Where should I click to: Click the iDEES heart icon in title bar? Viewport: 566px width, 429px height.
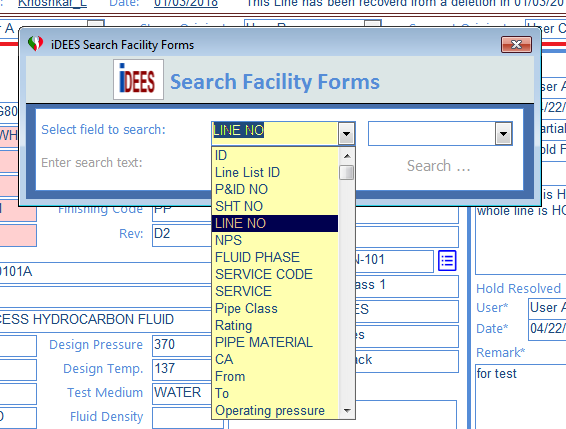35,44
